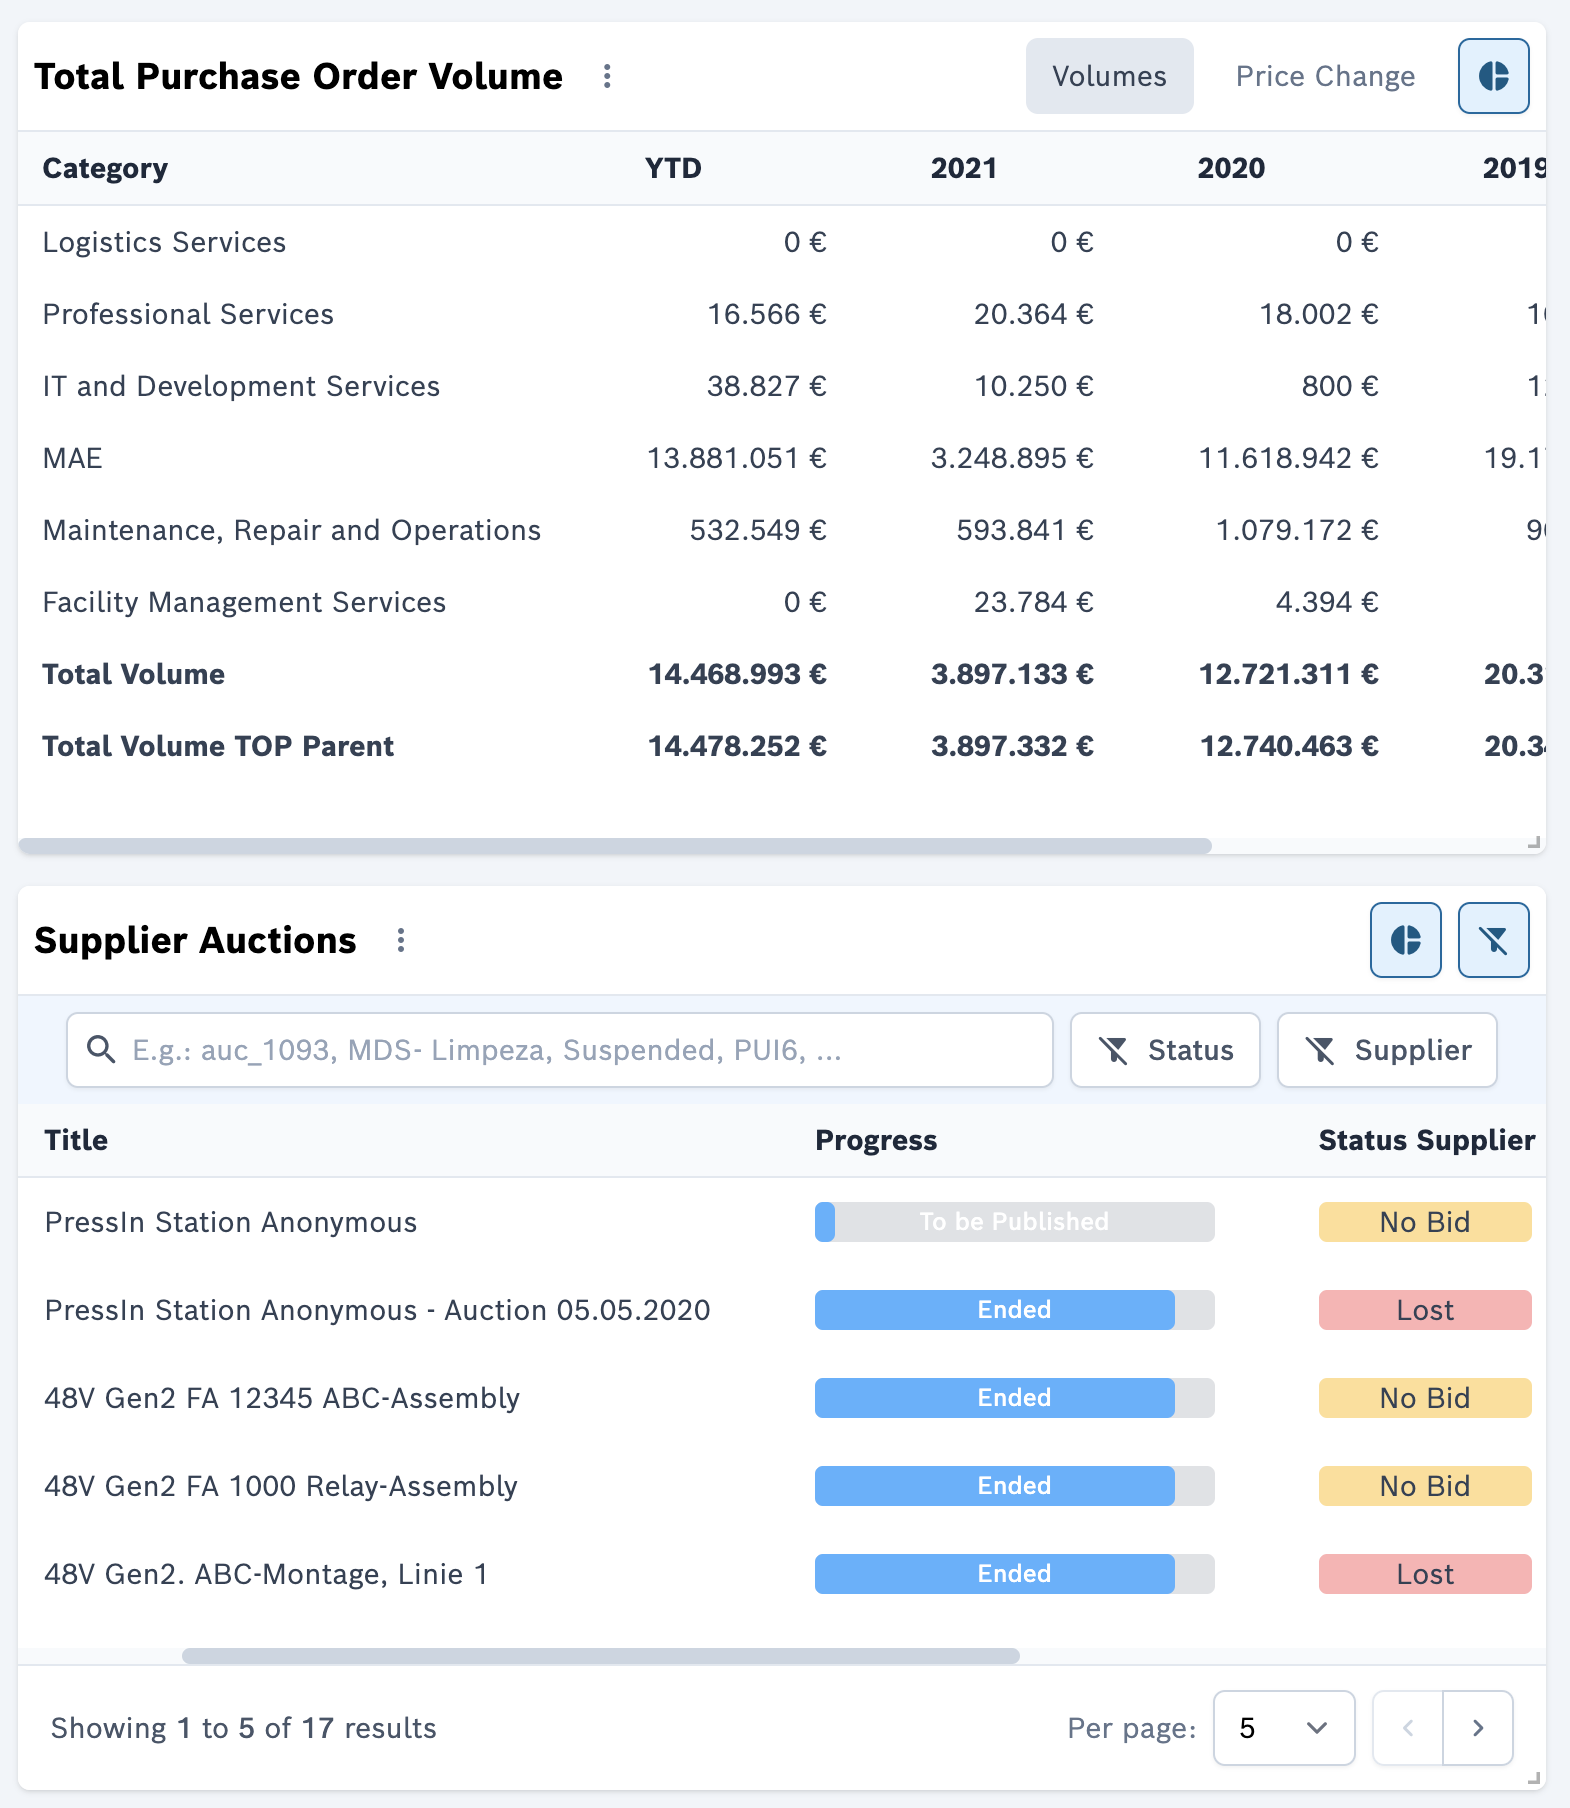
Task: Click the search magnifier icon
Action: coord(101,1050)
